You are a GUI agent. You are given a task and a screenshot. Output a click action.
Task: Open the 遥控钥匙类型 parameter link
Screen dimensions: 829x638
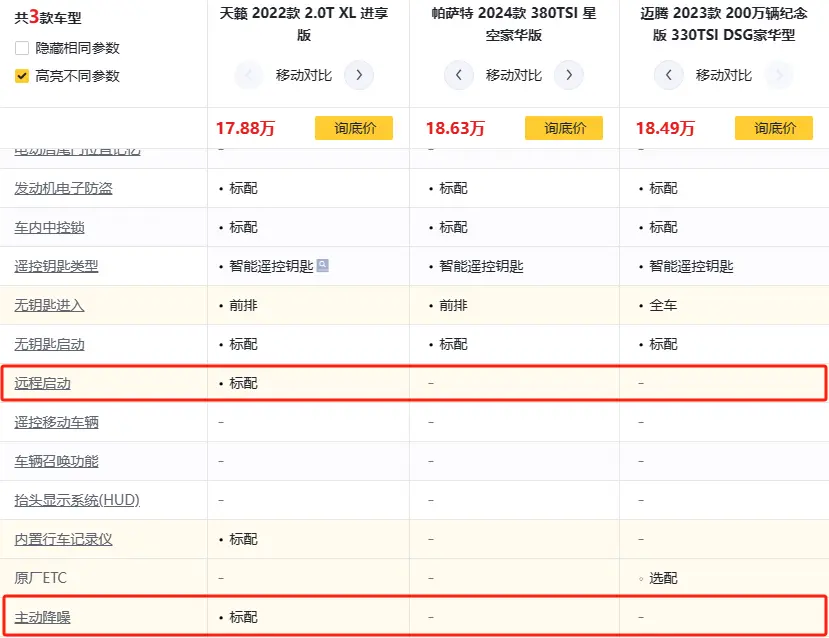56,266
